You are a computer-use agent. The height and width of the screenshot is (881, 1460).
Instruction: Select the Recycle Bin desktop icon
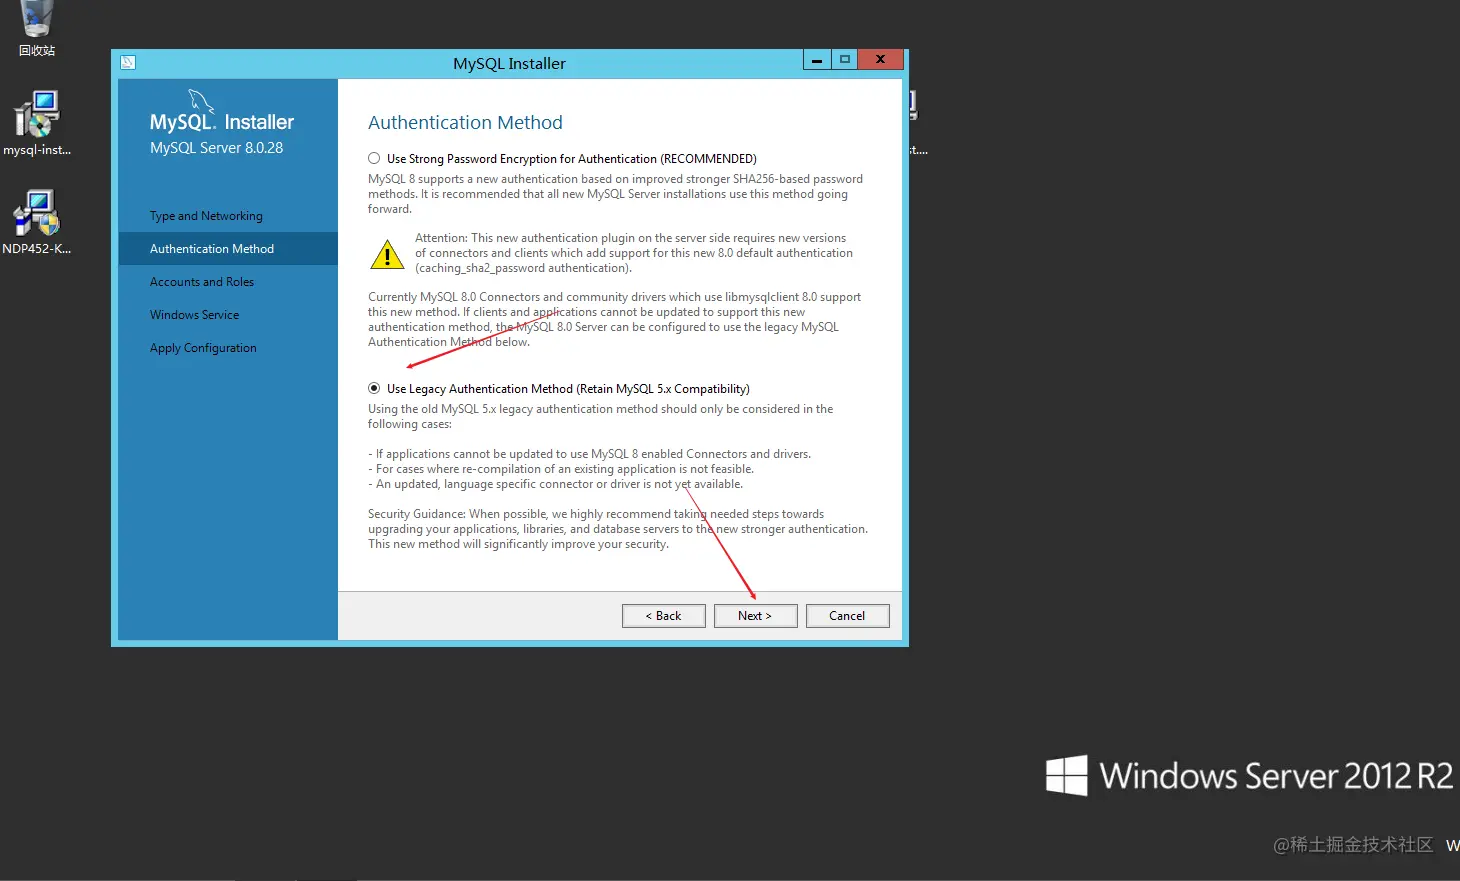point(37,28)
